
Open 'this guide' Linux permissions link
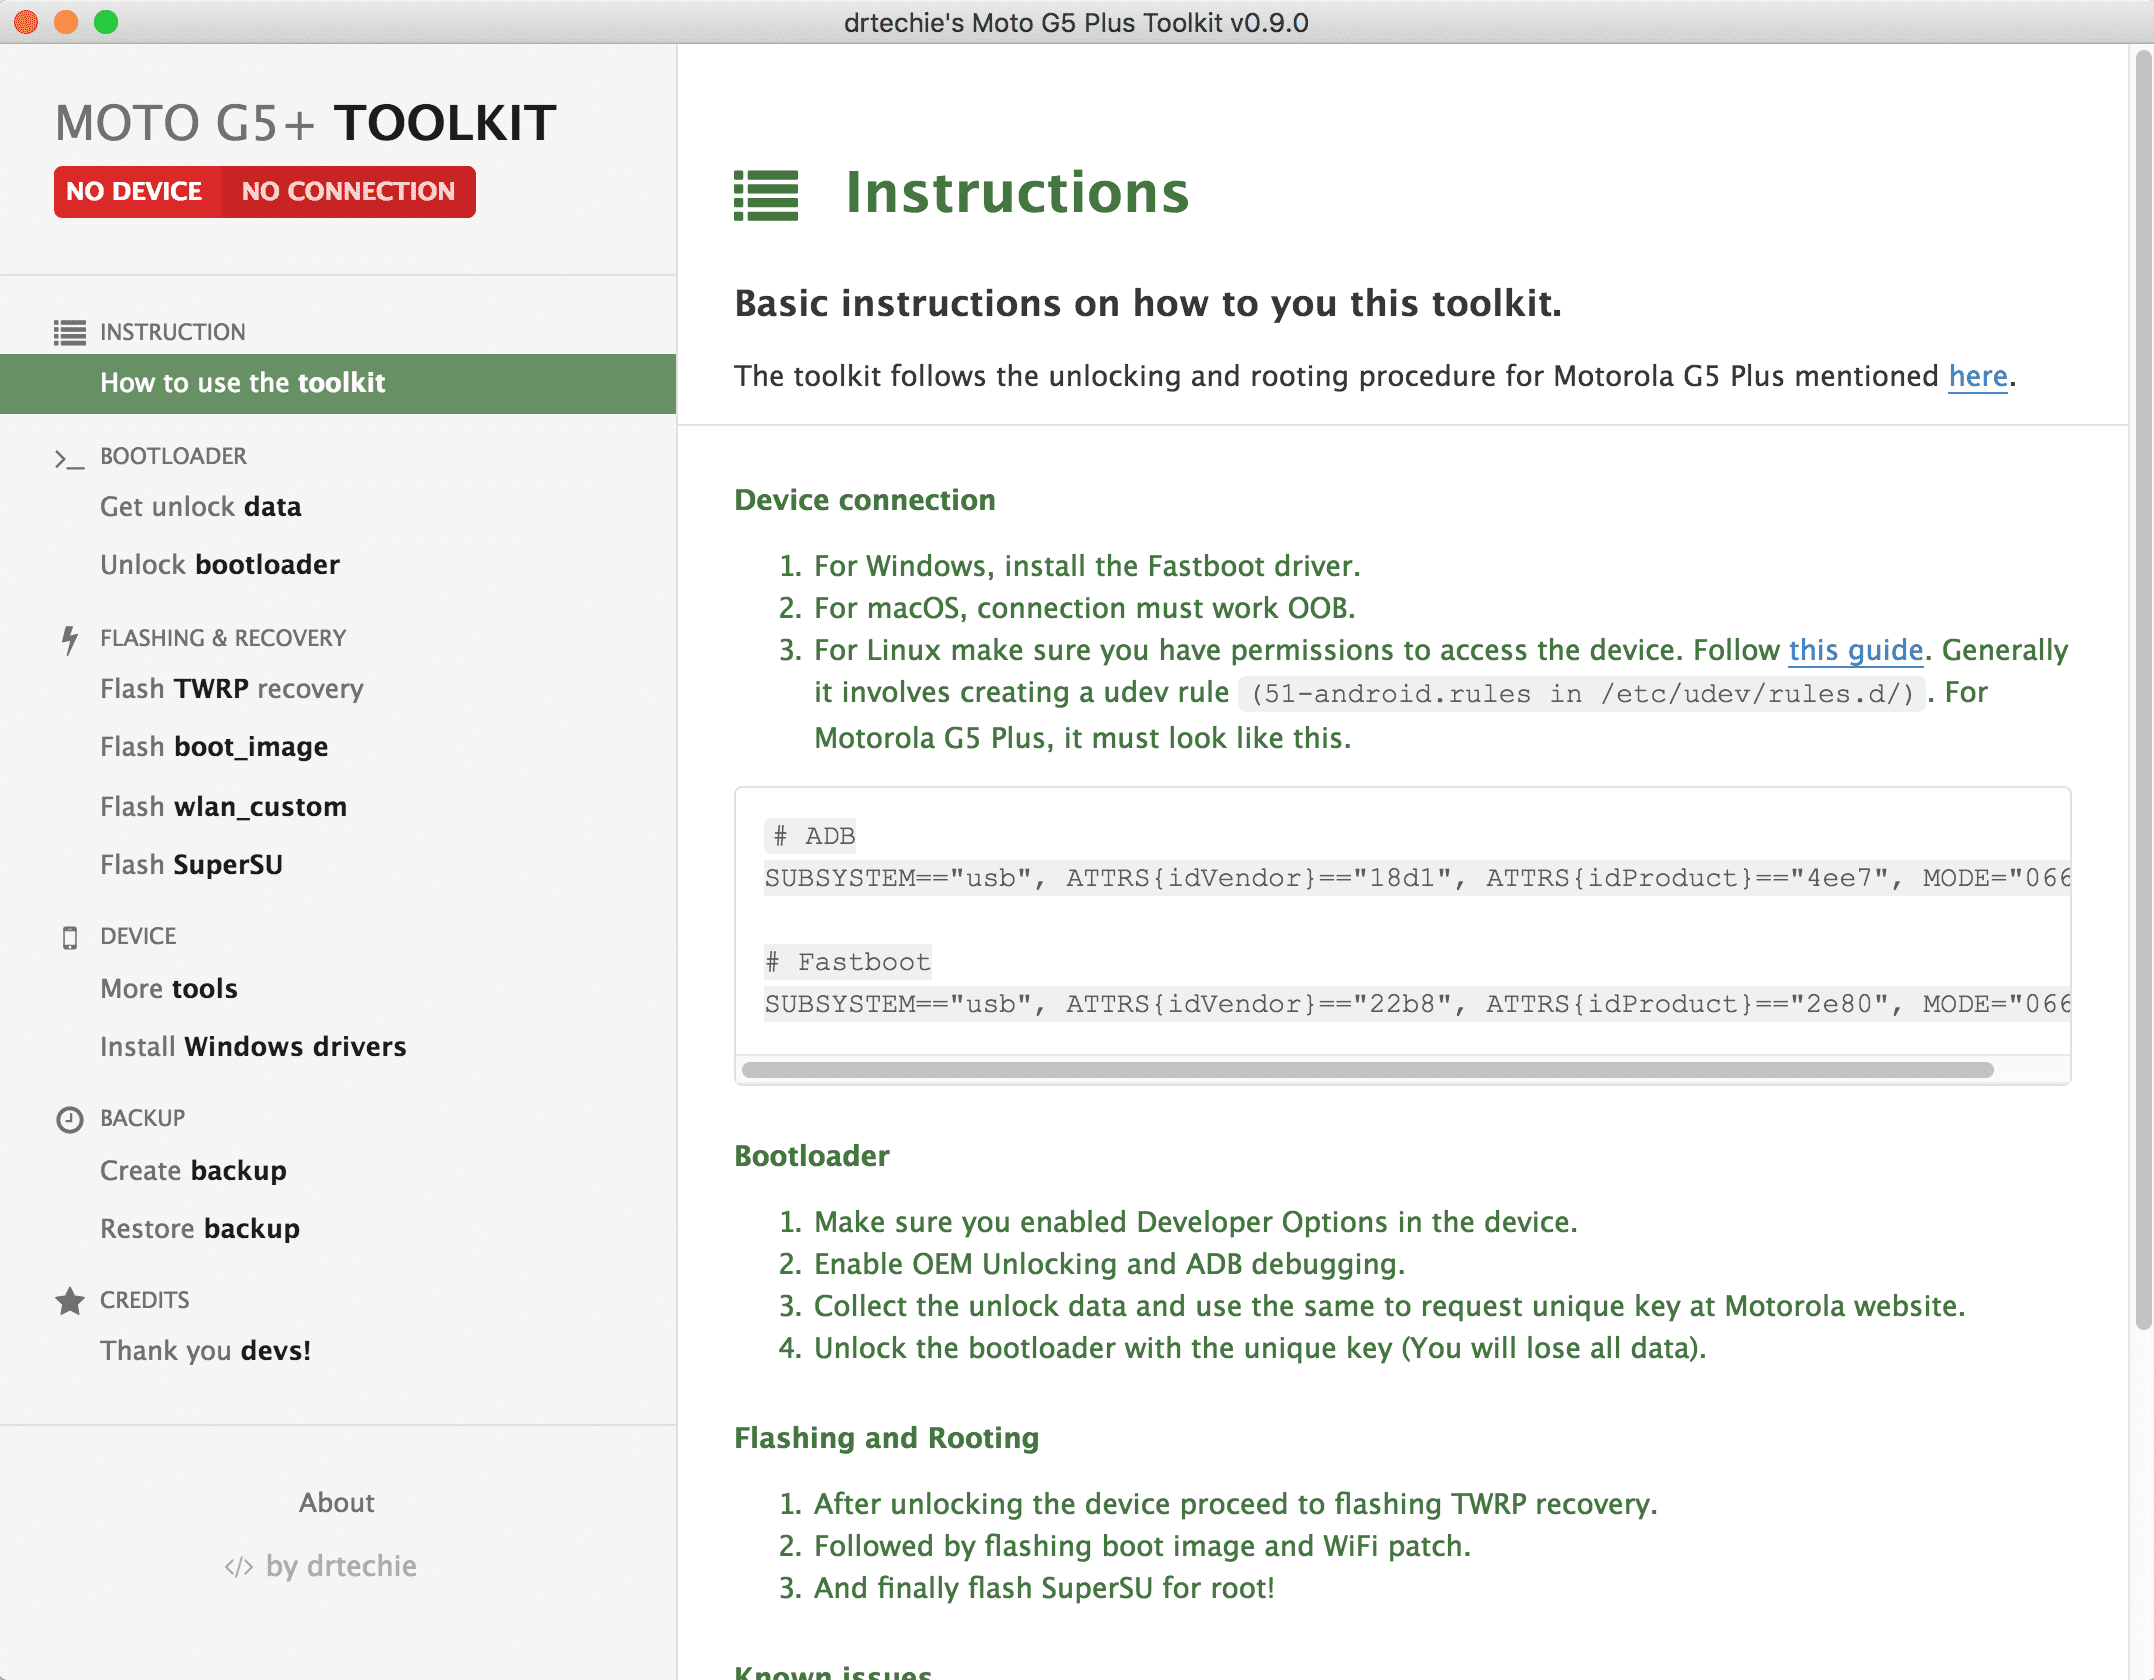tap(1856, 650)
